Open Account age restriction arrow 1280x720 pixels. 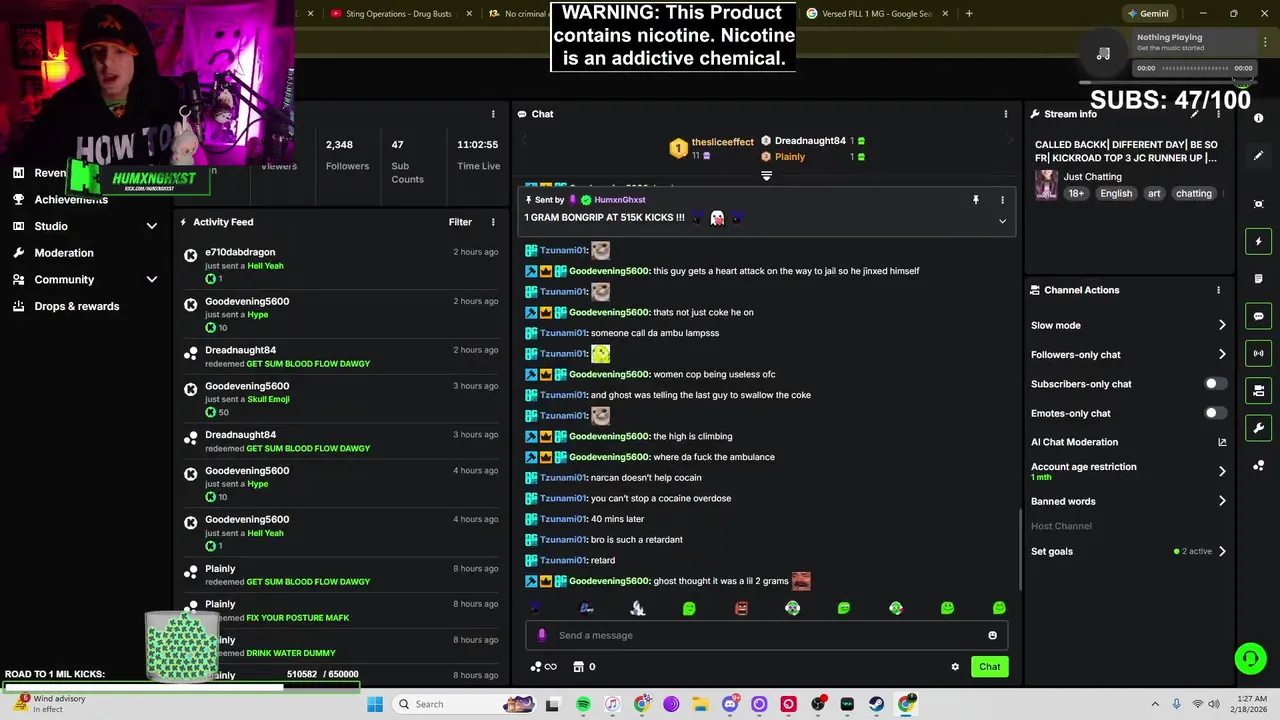[x=1222, y=471]
